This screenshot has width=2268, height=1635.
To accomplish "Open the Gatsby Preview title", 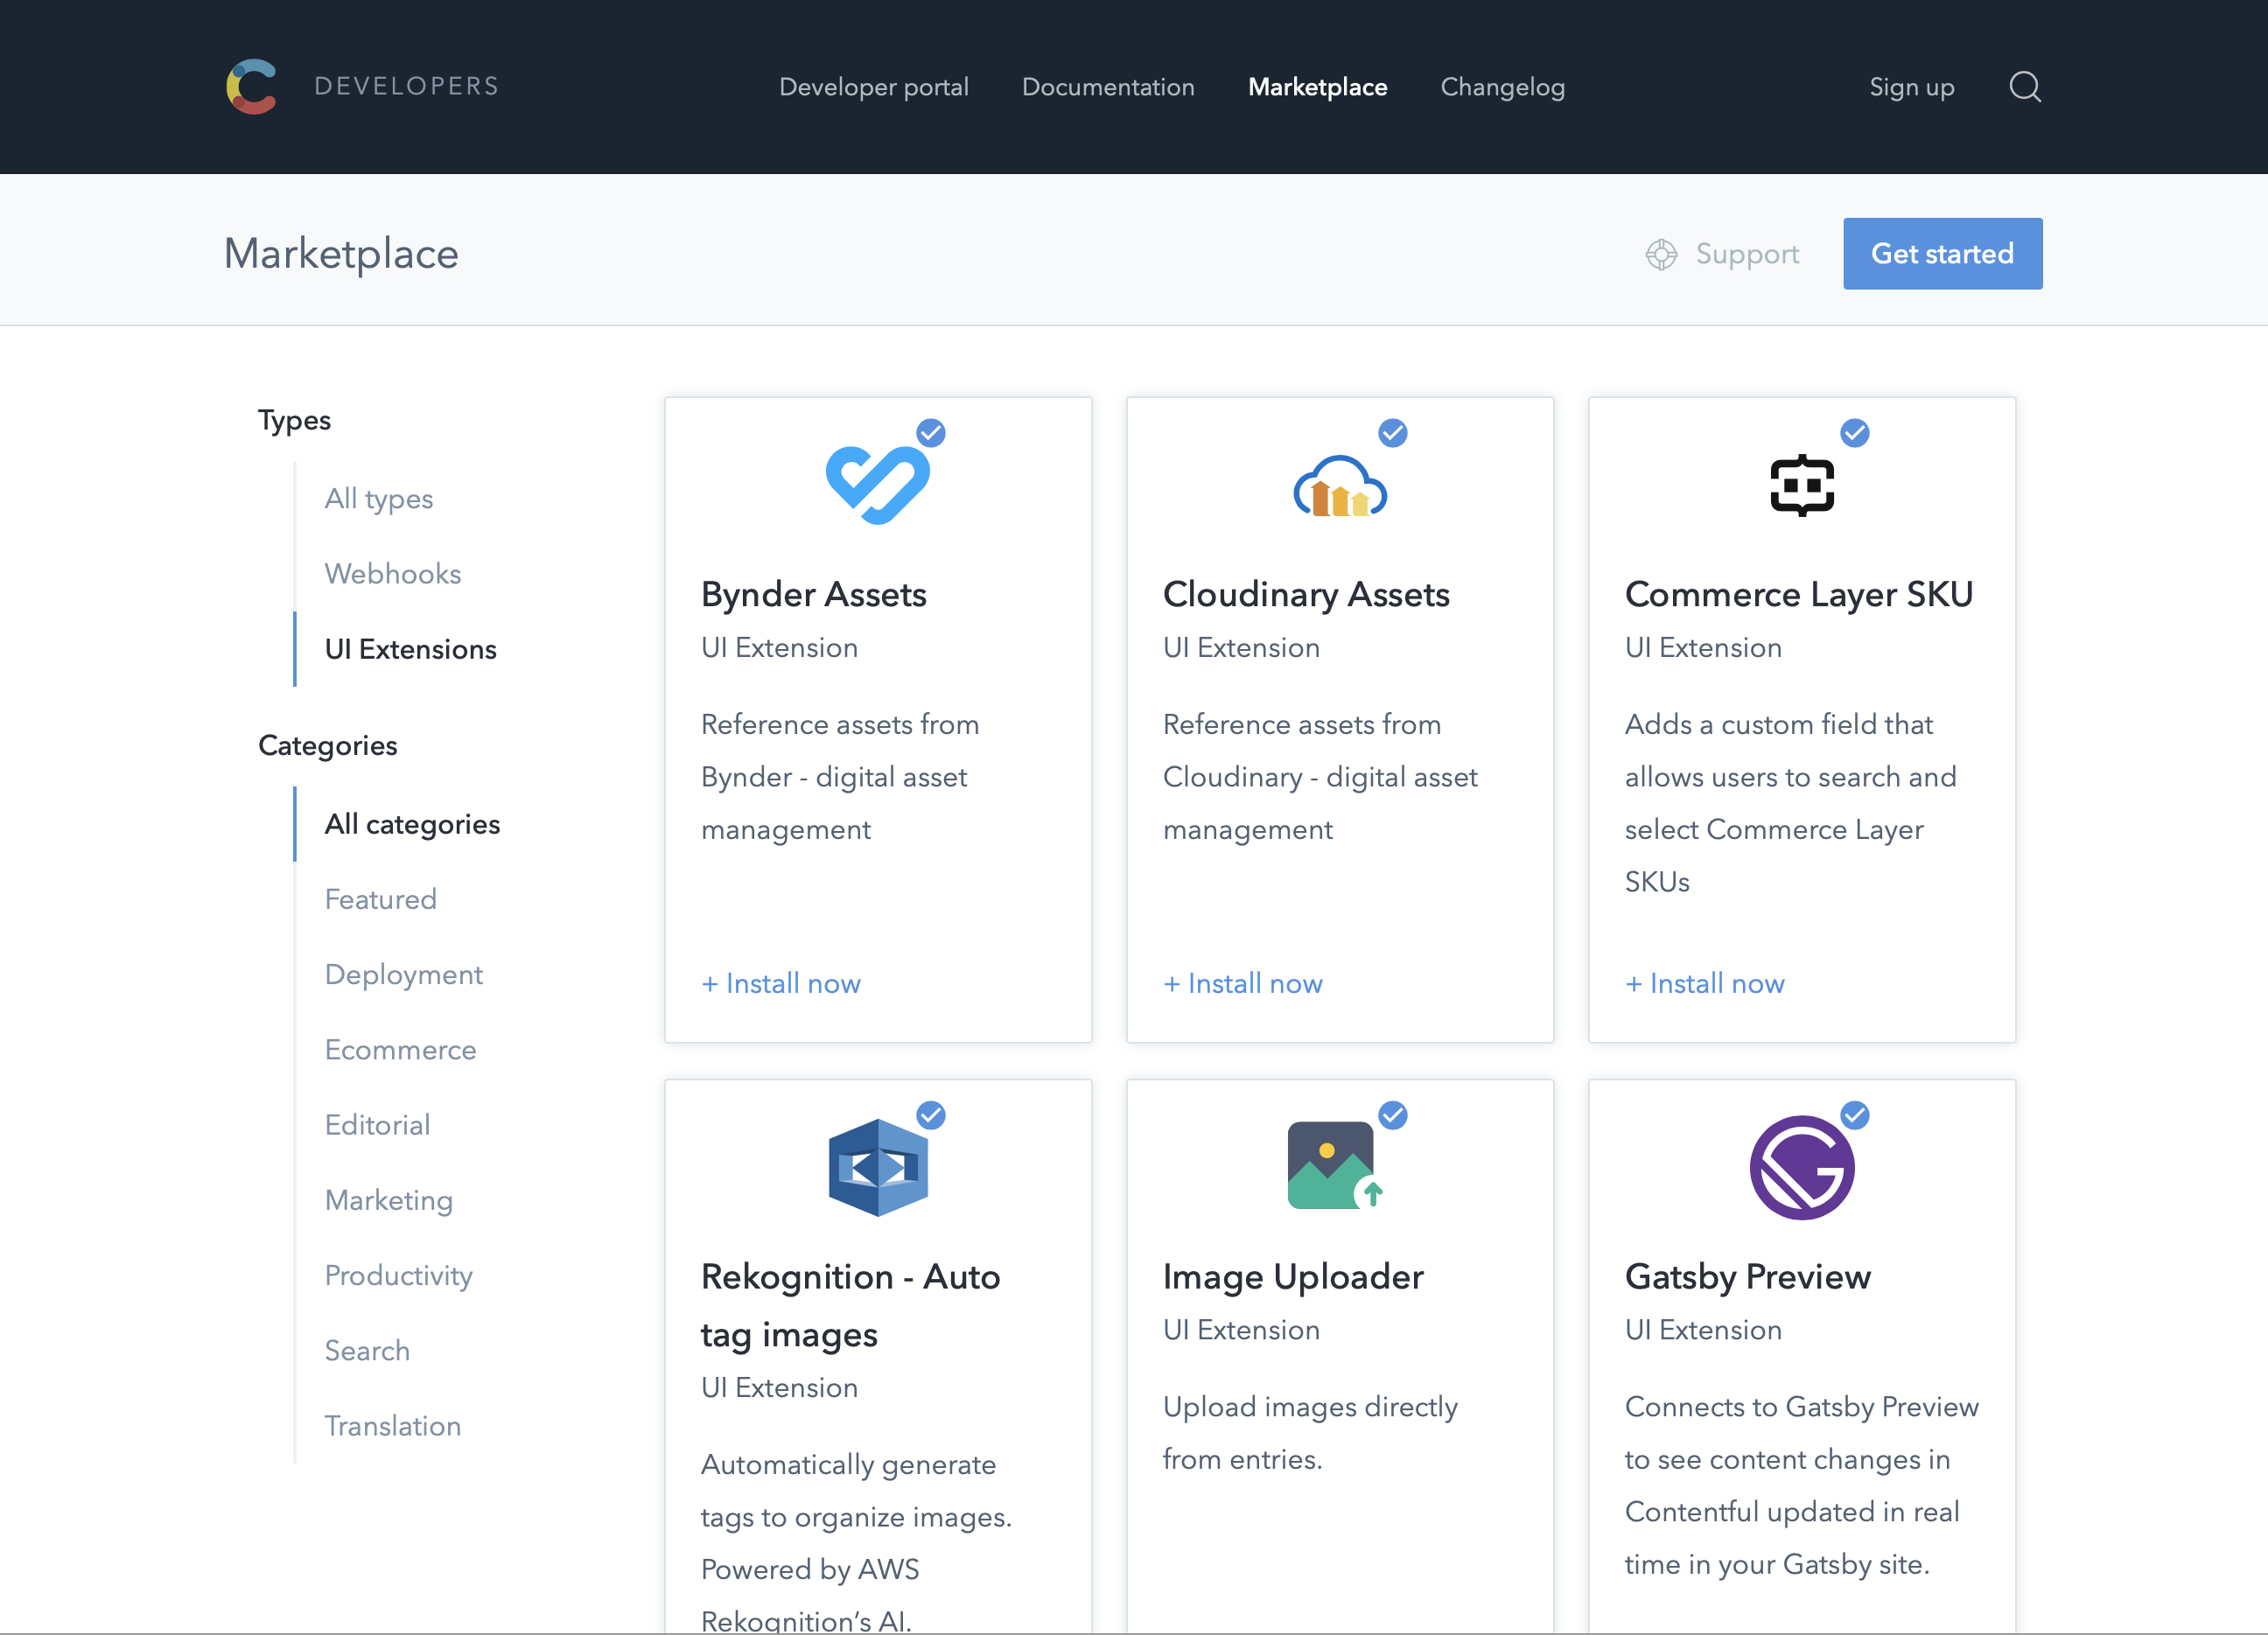I will 1748,1277.
